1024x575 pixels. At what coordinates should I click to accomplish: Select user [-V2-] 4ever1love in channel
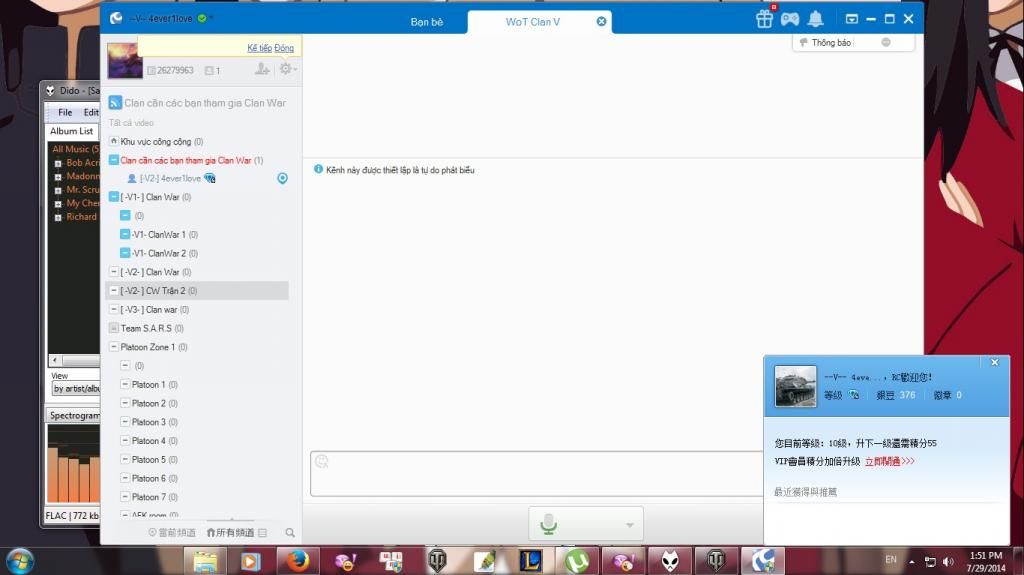tap(170, 178)
